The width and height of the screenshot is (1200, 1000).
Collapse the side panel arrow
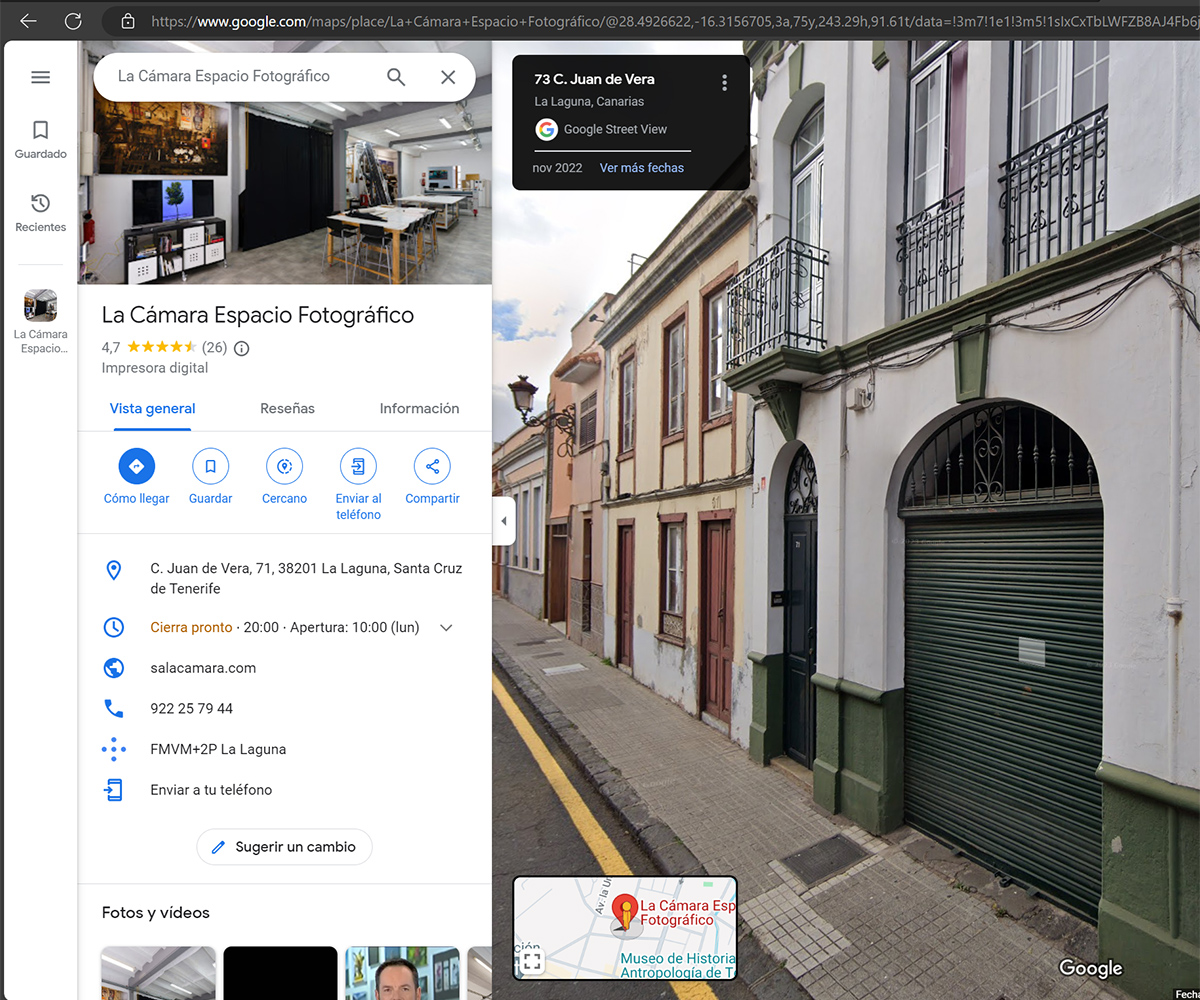pyautogui.click(x=503, y=522)
